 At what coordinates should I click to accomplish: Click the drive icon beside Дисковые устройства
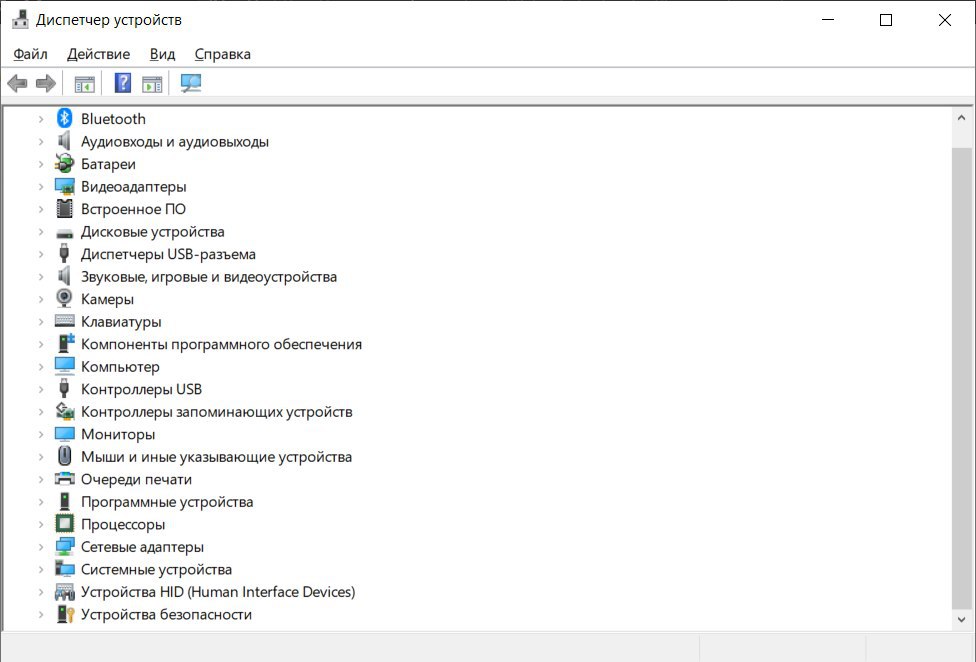(x=64, y=233)
